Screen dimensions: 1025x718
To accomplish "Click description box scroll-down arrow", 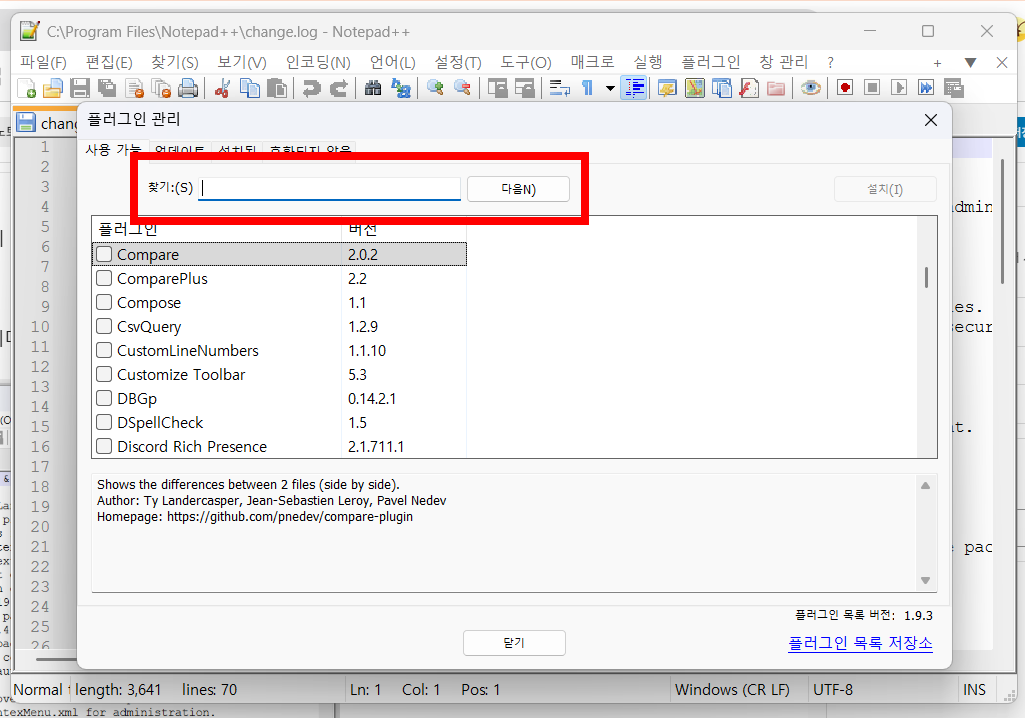I will 925,580.
